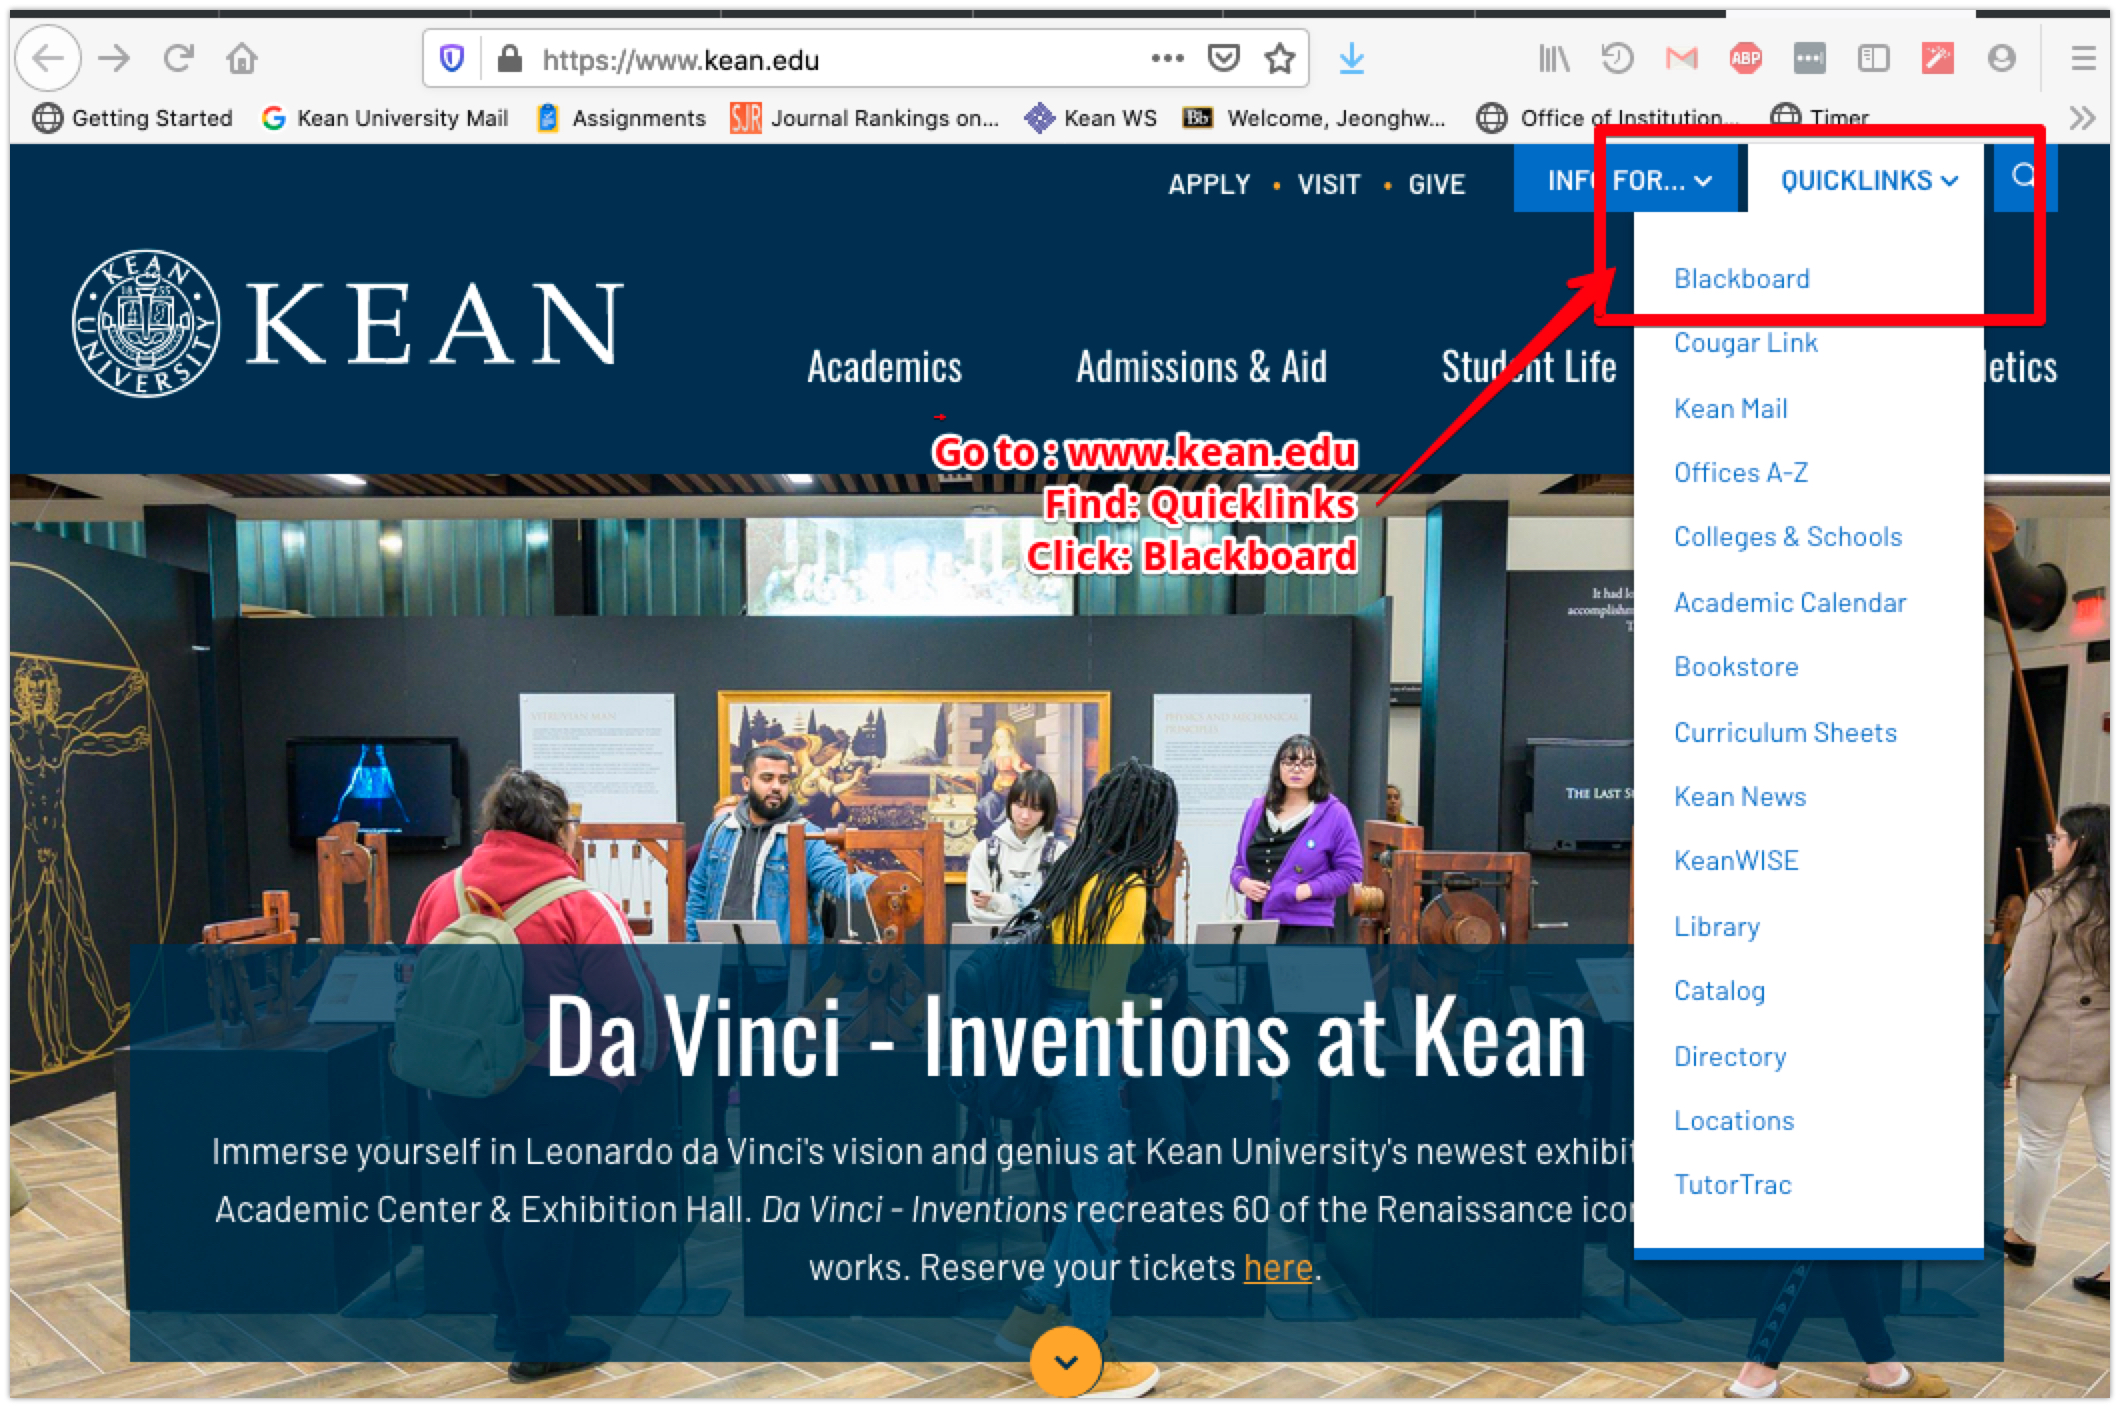Select Colleges & Schools from Quicklinks
The width and height of the screenshot is (2120, 1408).
[1788, 537]
